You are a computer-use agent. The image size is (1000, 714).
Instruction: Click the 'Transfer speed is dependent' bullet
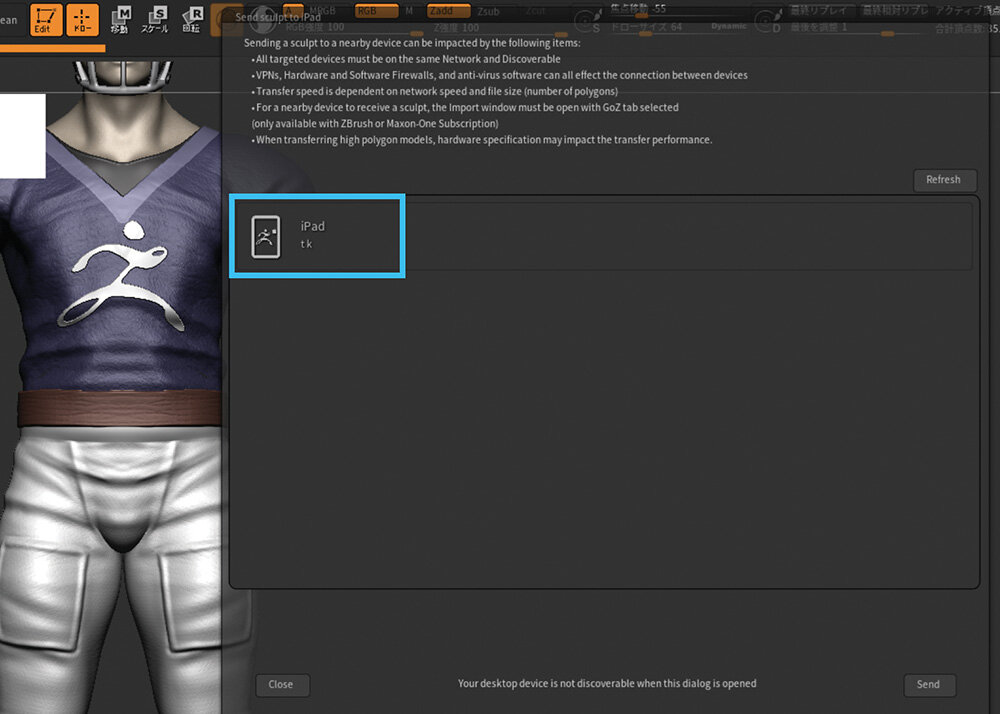(x=434, y=91)
